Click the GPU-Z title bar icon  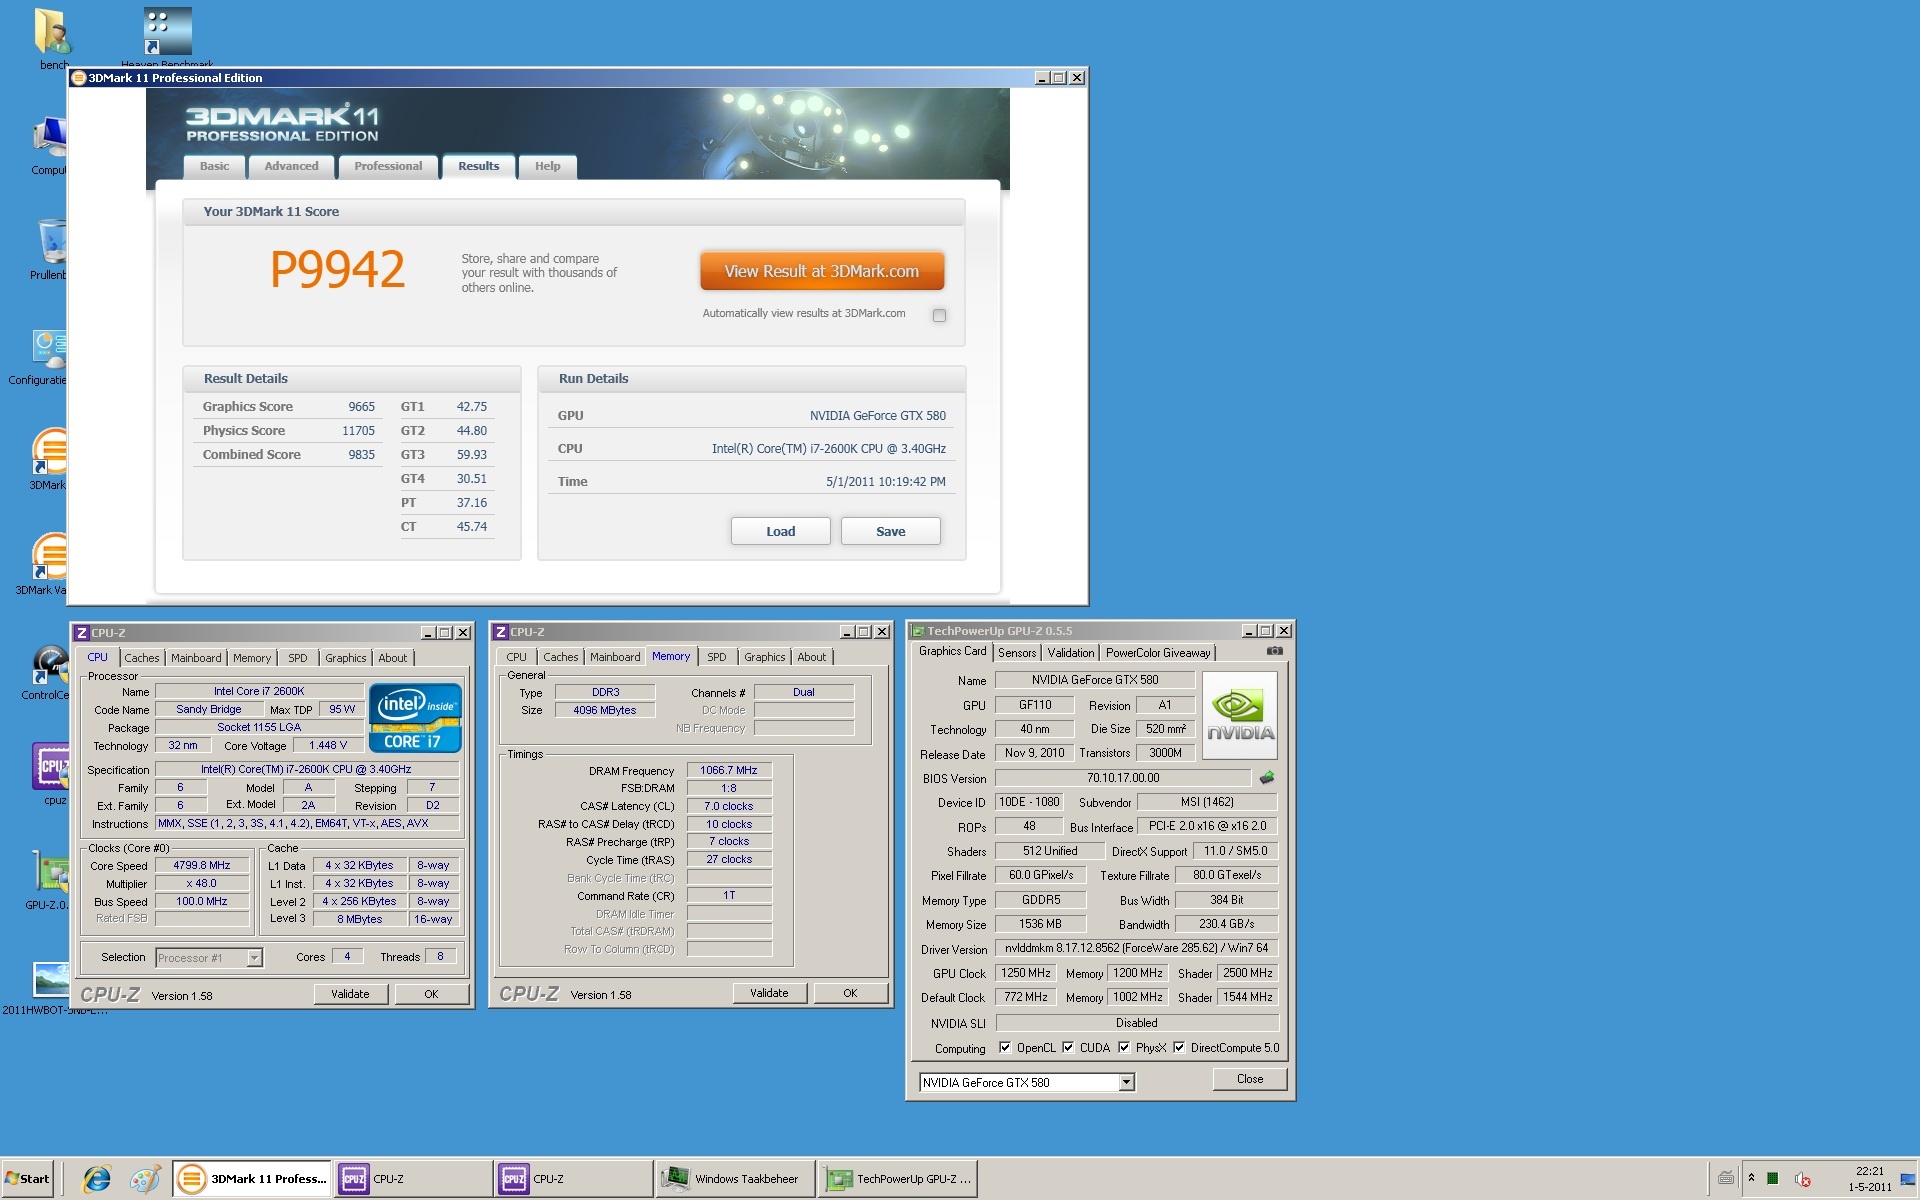point(917,631)
